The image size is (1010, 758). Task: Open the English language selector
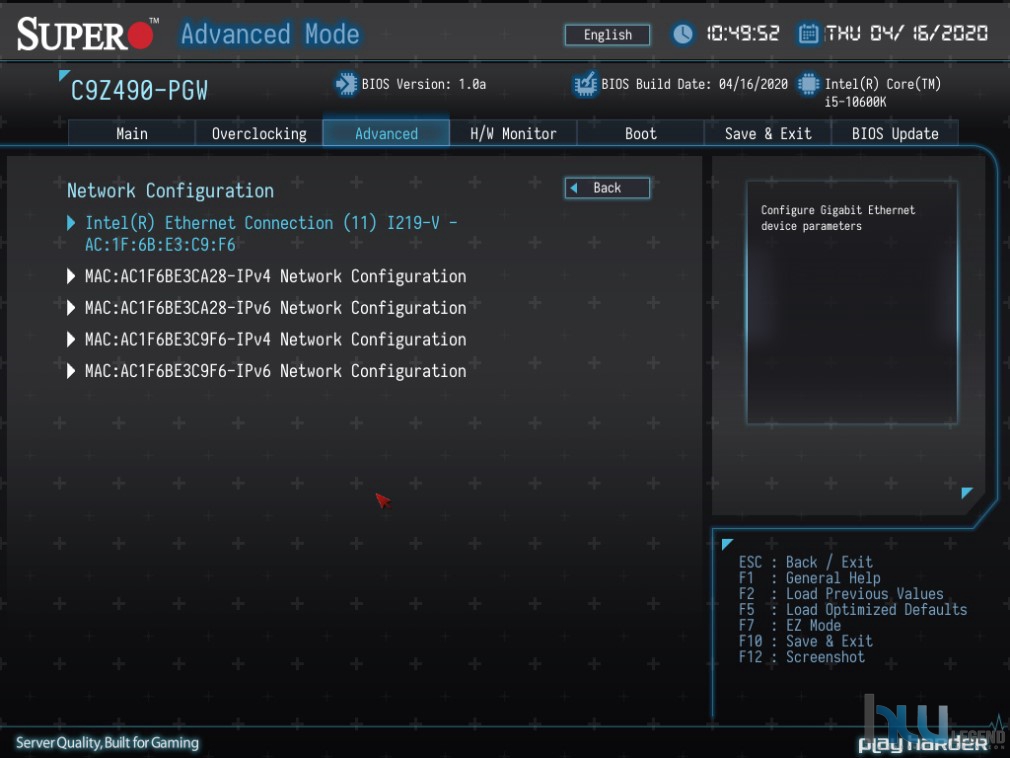click(x=607, y=35)
